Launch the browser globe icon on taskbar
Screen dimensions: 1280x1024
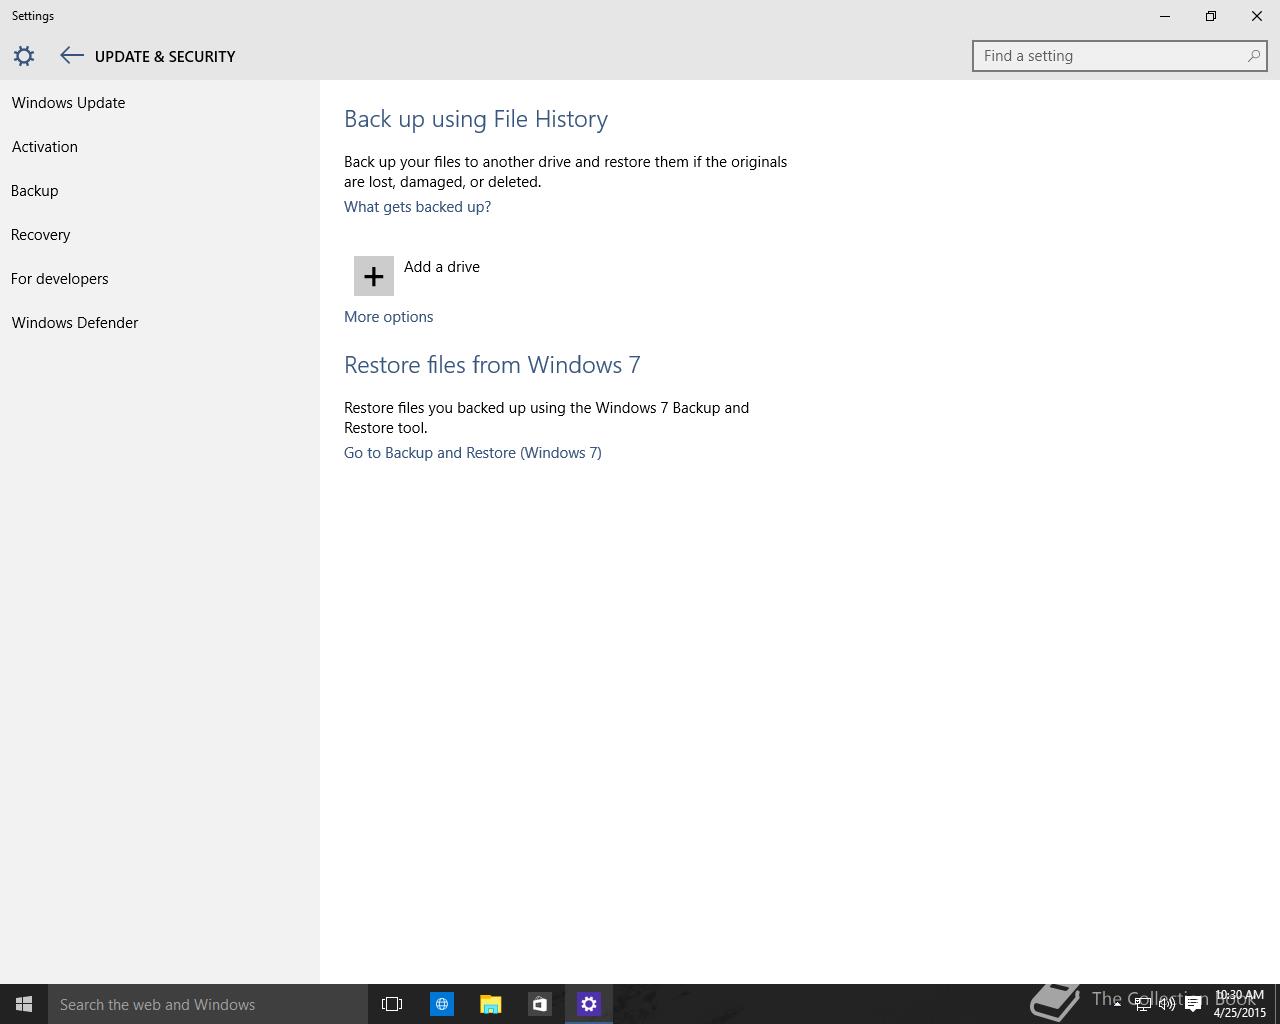click(441, 1004)
